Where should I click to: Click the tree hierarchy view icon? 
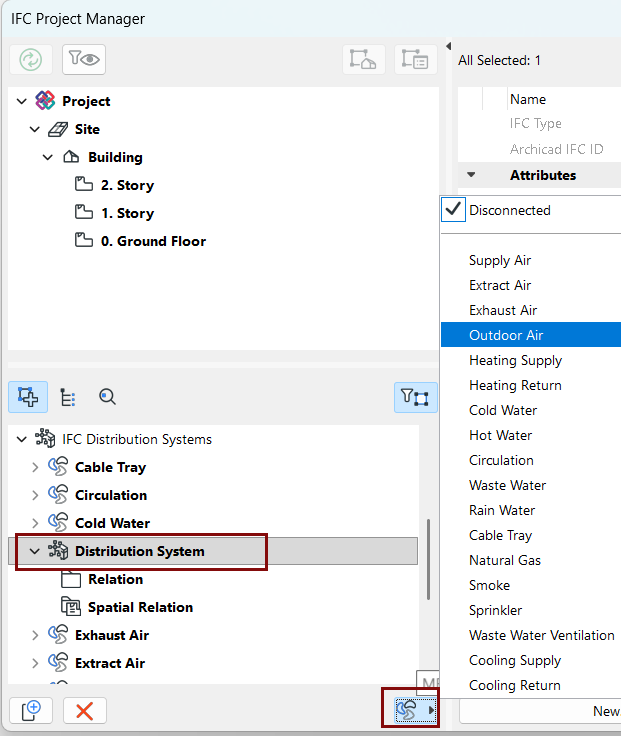click(68, 397)
